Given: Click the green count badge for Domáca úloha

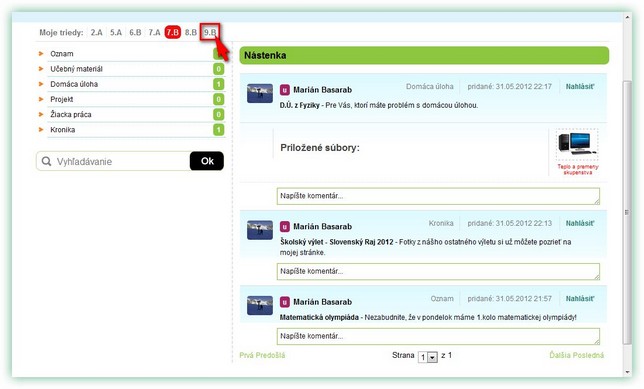Looking at the screenshot, I should [218, 84].
